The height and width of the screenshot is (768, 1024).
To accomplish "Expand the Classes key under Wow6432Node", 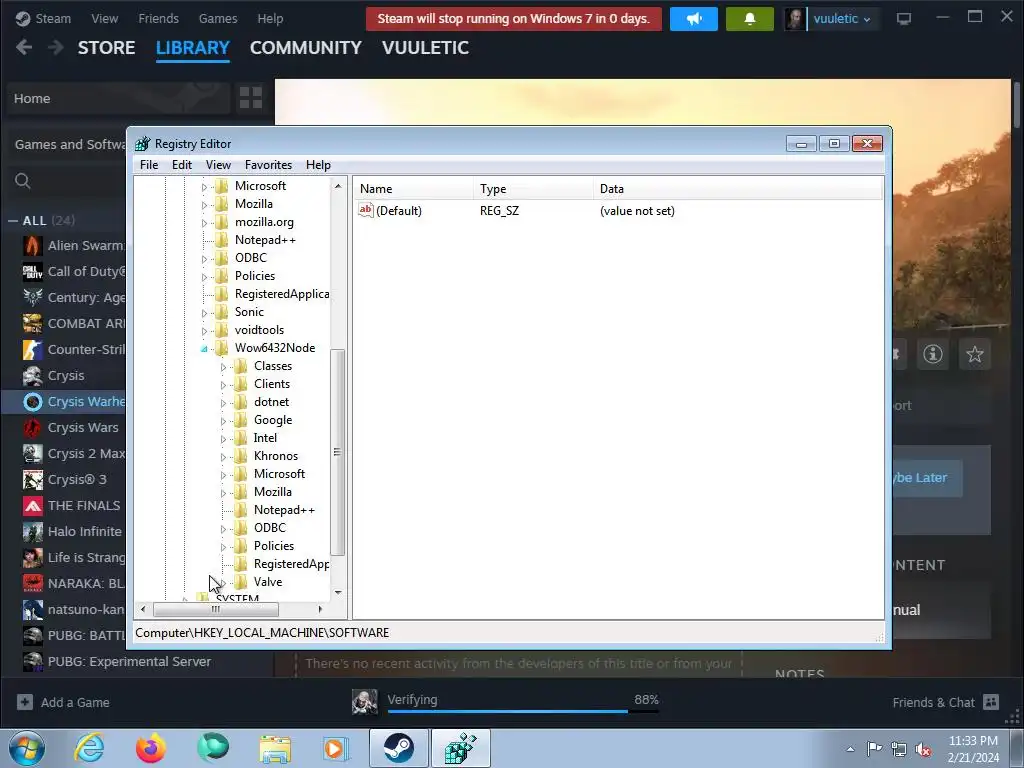I will pos(223,367).
